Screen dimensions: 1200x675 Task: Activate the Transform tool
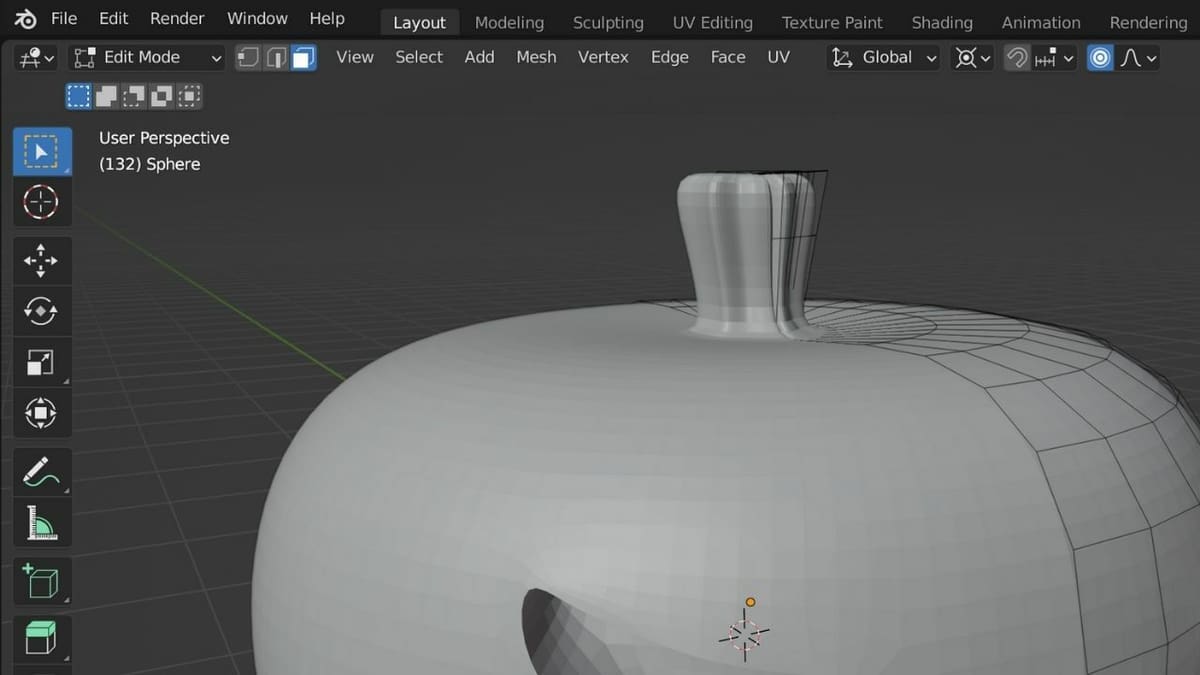[x=42, y=412]
